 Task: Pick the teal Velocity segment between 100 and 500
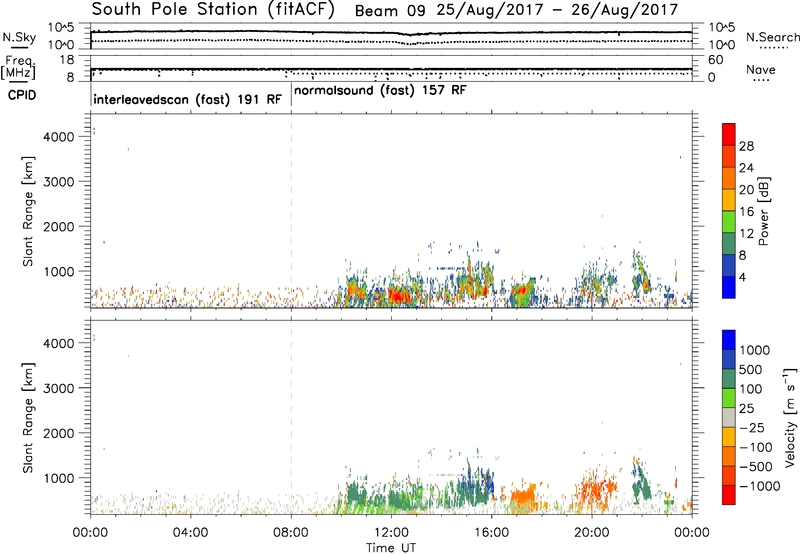click(729, 379)
